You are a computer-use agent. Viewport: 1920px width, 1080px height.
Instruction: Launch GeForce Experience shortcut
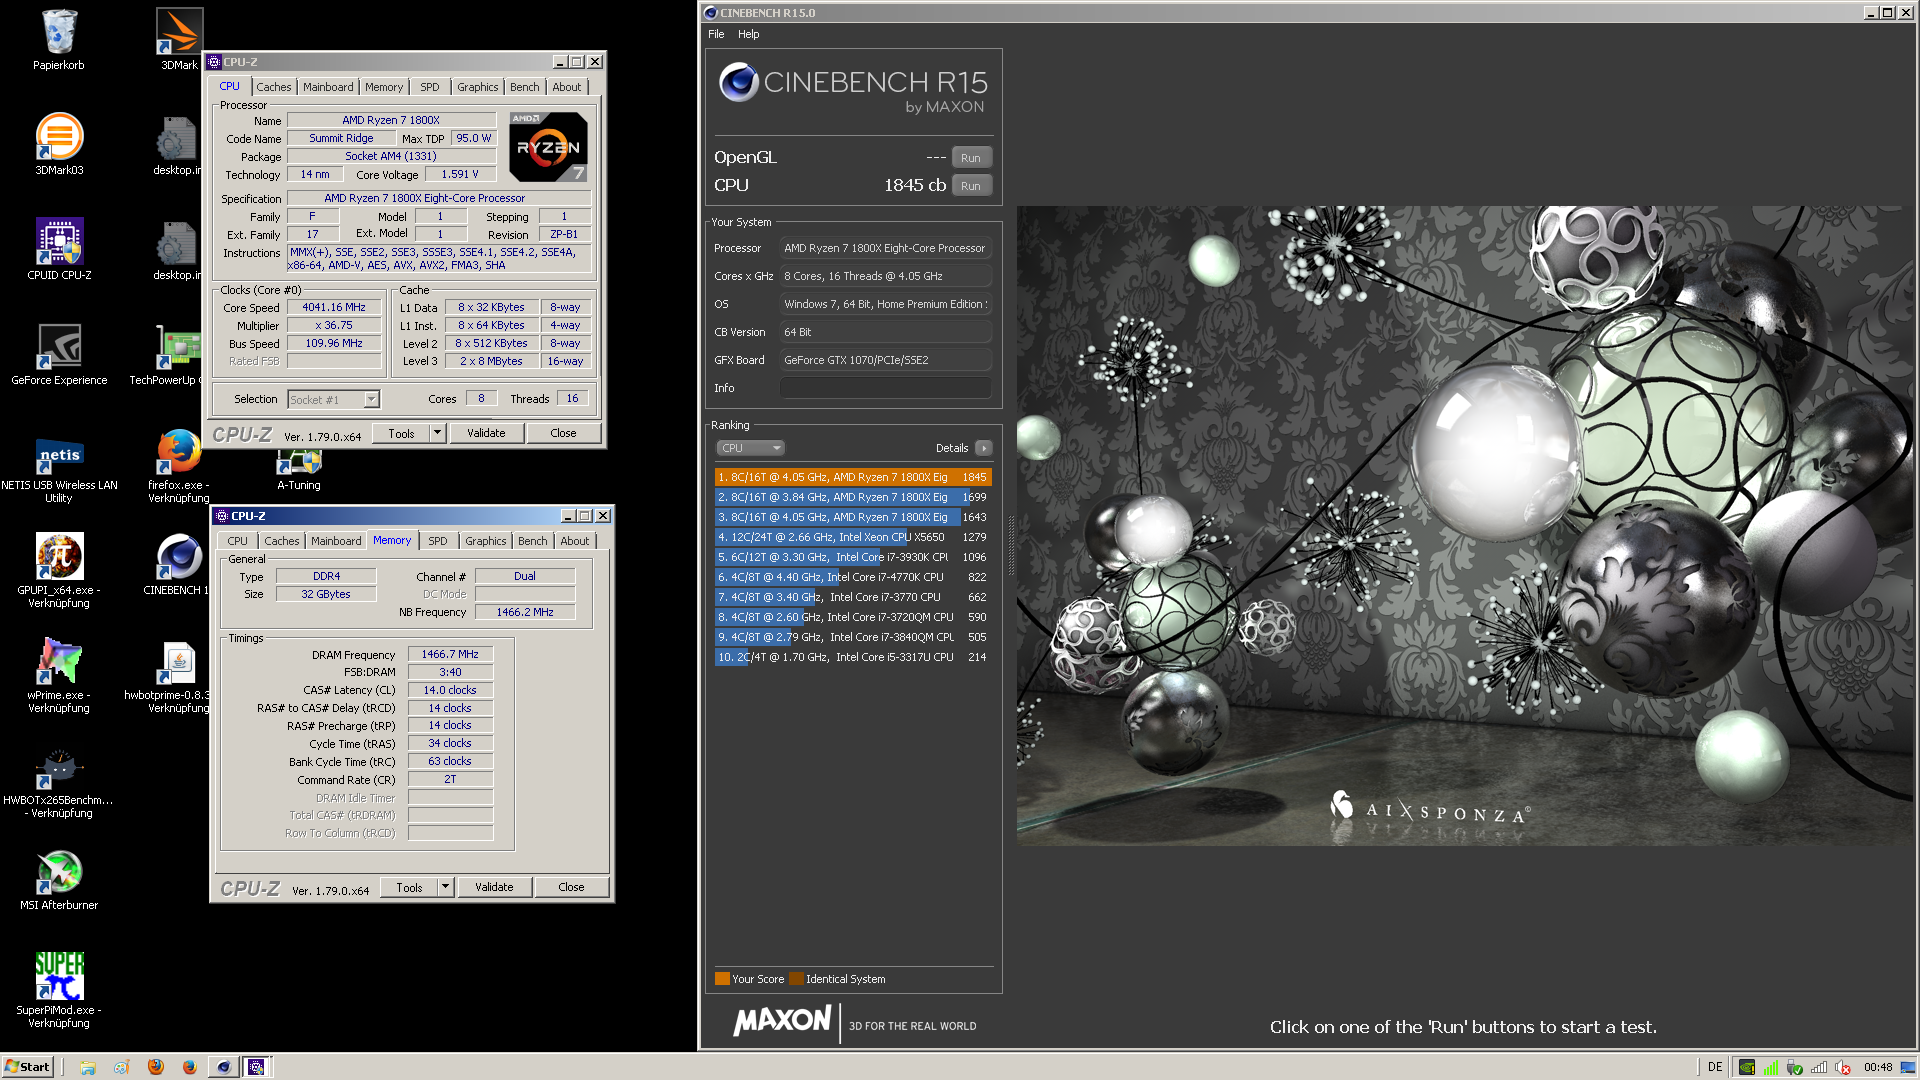59,355
